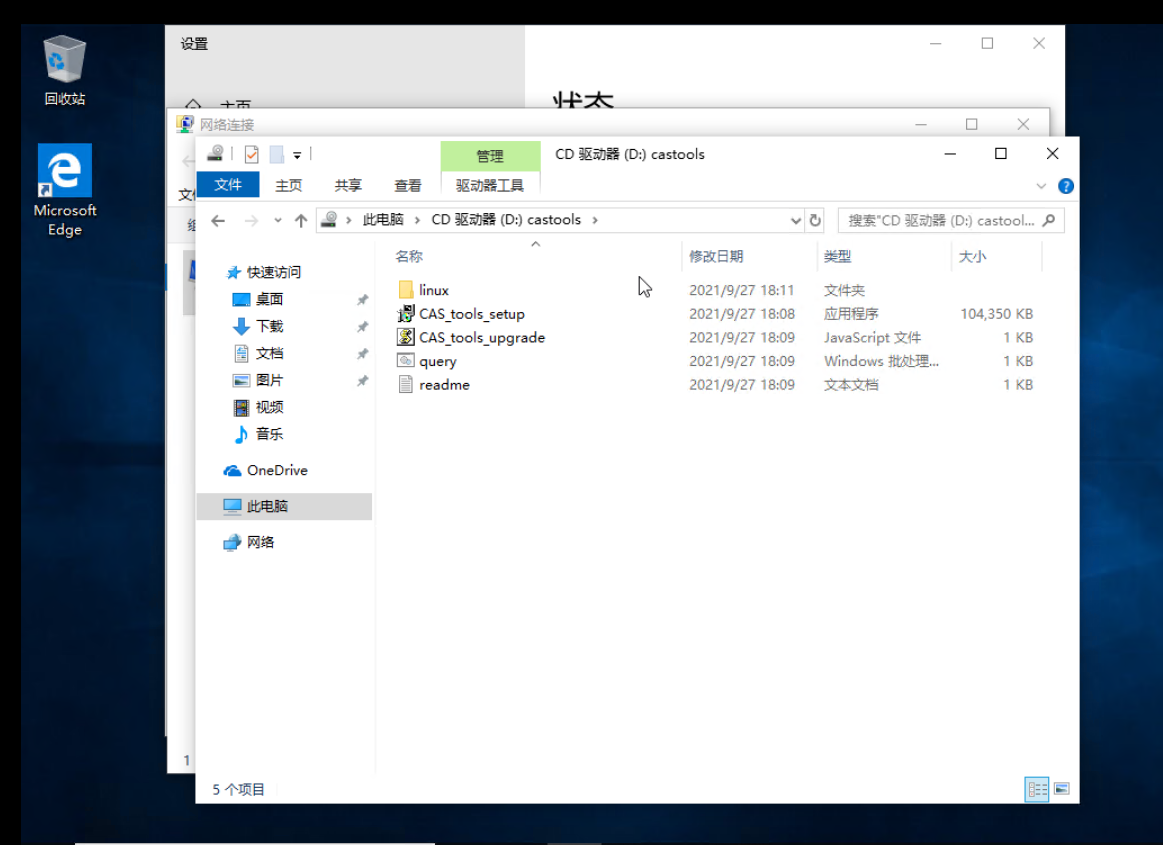Open the 文件 (File) ribbon tab
1163x845 pixels.
coord(228,185)
